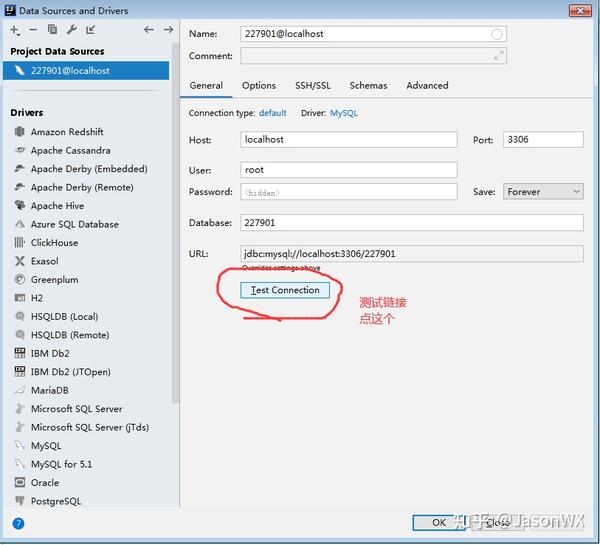Select MySQL driver in Drivers list
Screen dimensions: 600x545
(46, 446)
